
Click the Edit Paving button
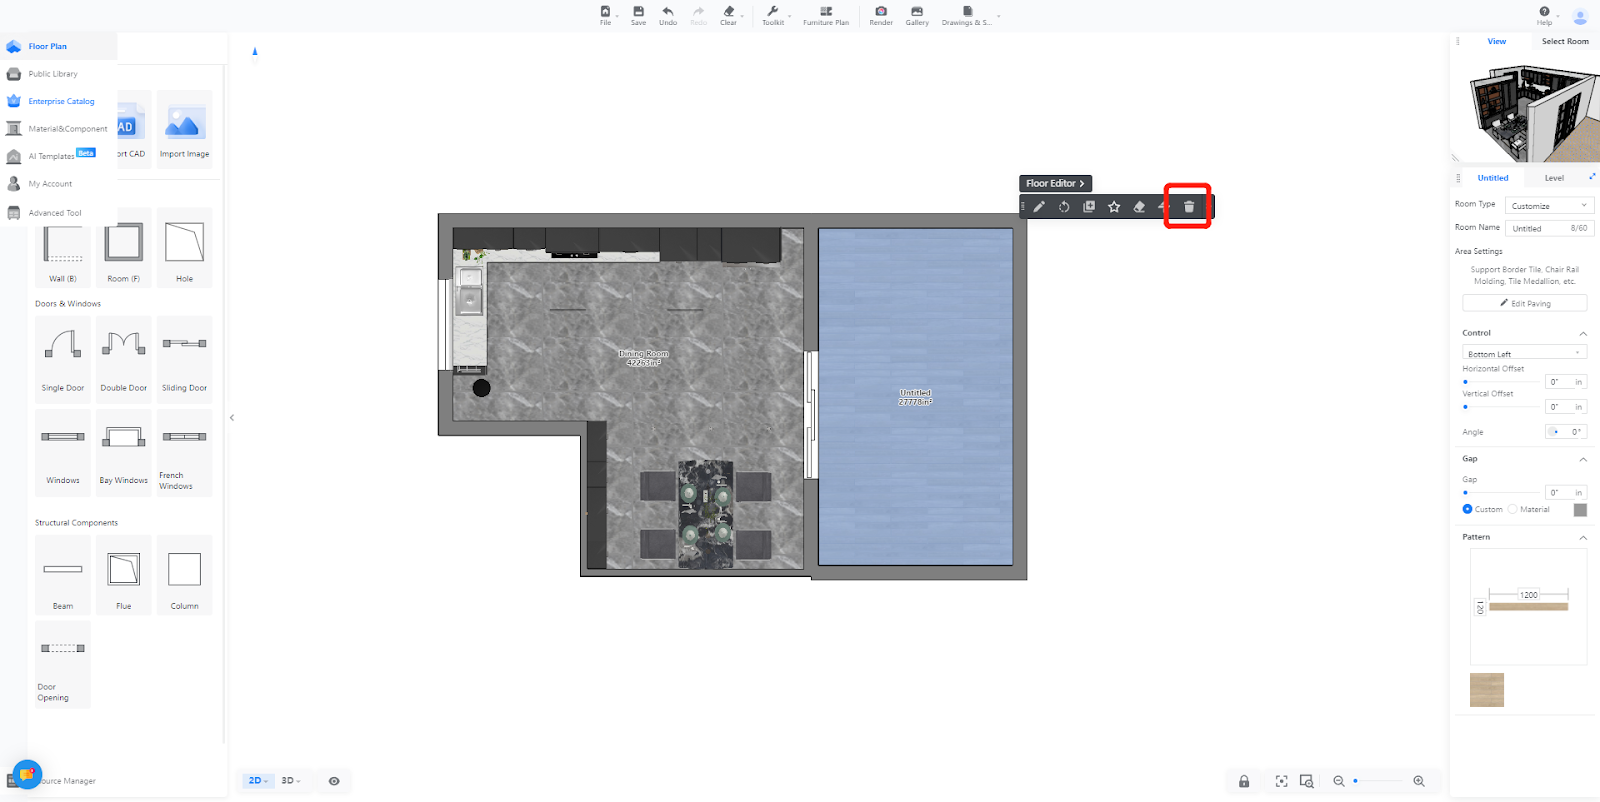(x=1524, y=303)
